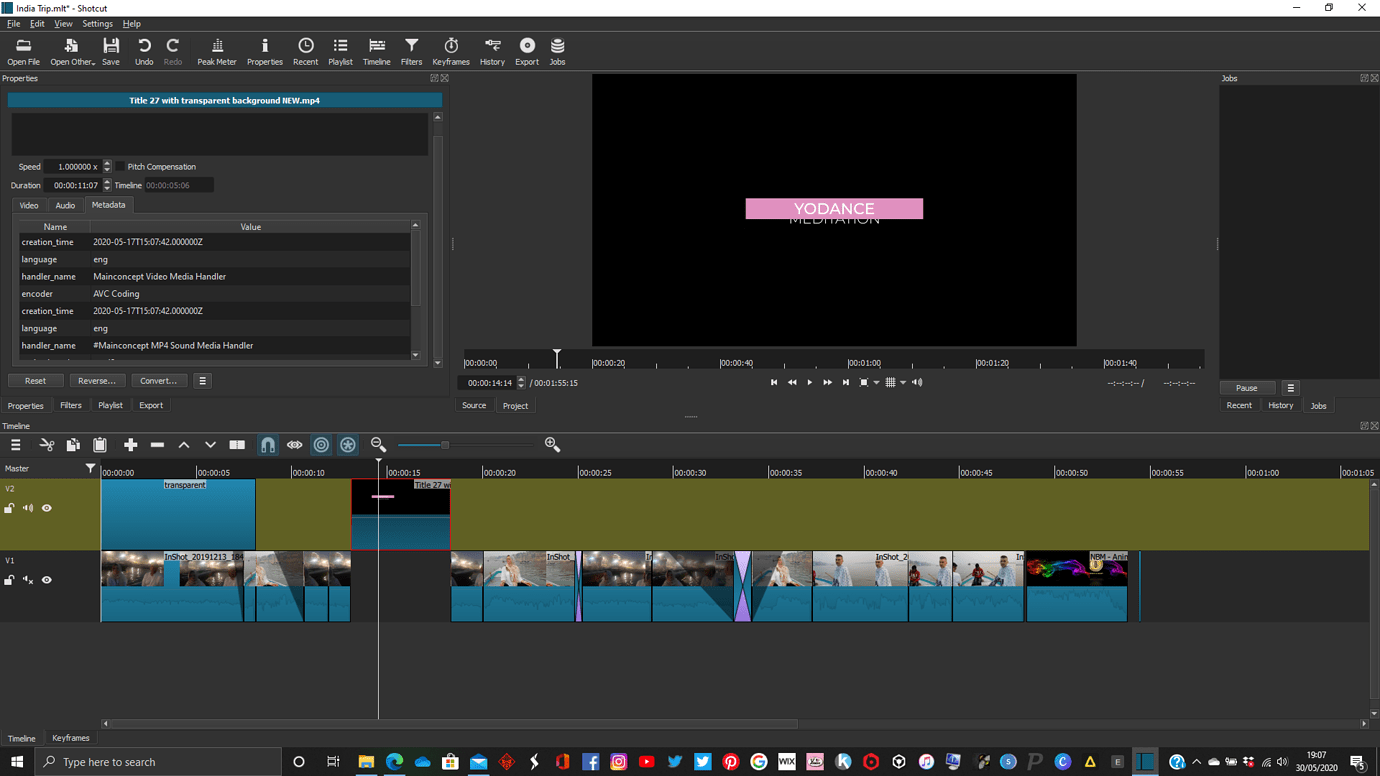Click the Reverse... button
1380x776 pixels.
click(x=97, y=381)
